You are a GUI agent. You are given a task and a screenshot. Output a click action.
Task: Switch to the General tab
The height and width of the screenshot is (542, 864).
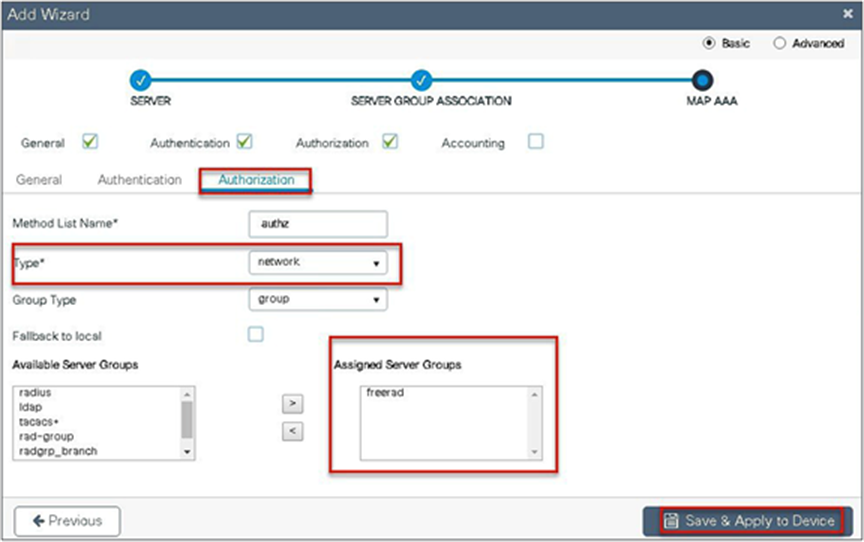tap(39, 180)
